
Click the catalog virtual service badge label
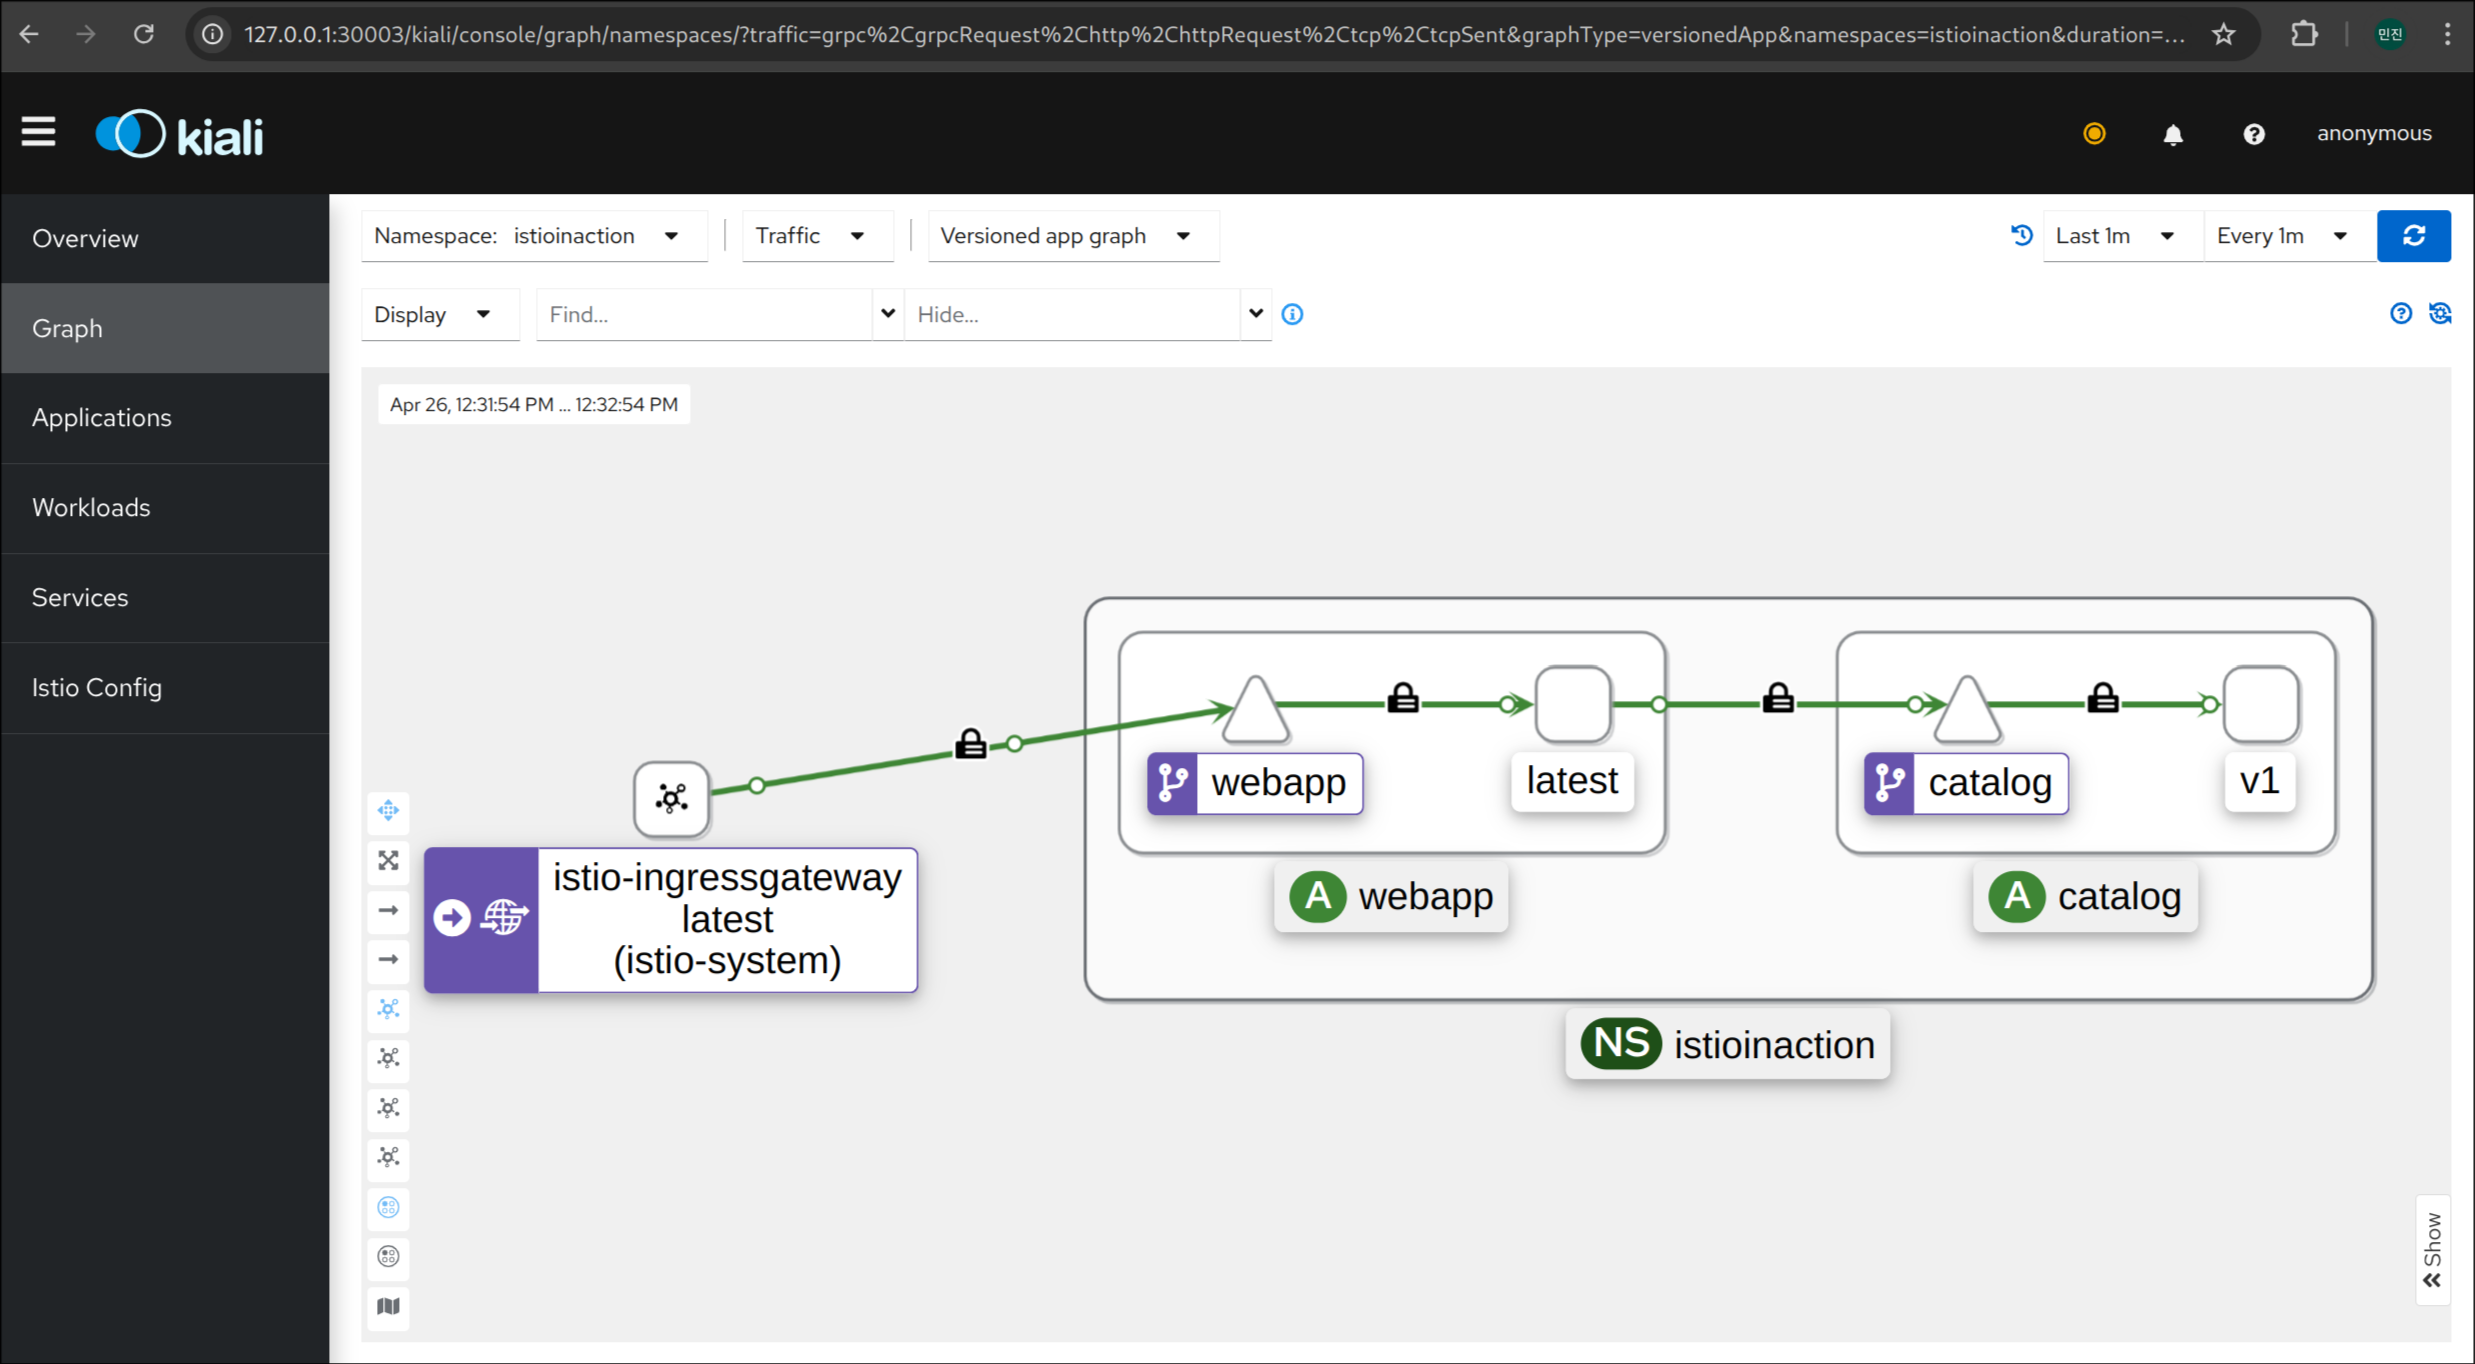(x=1966, y=783)
